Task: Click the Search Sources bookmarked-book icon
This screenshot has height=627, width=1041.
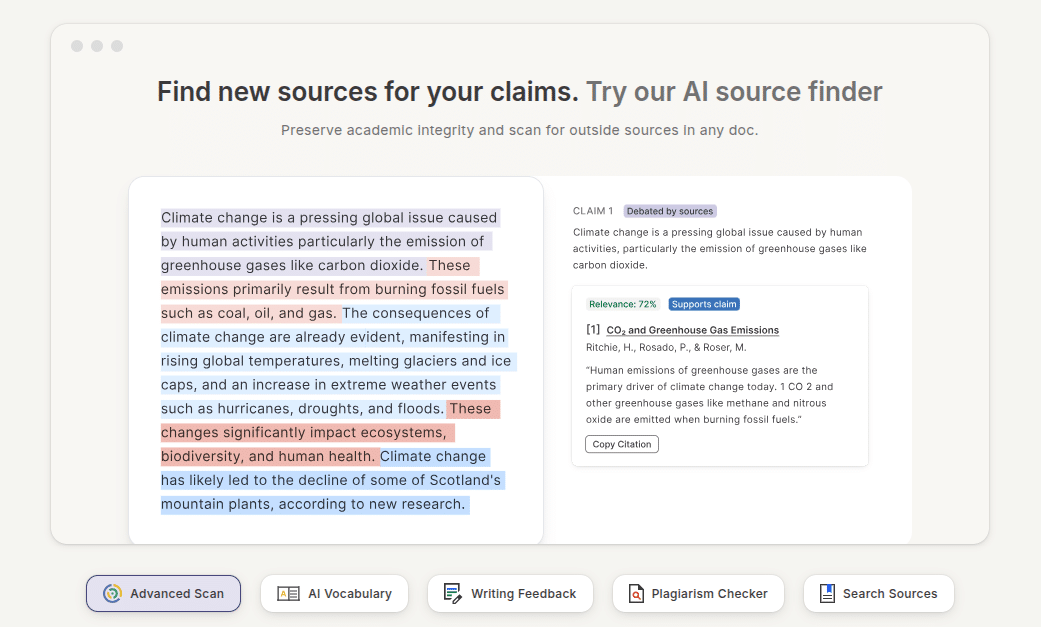Action: point(826,593)
